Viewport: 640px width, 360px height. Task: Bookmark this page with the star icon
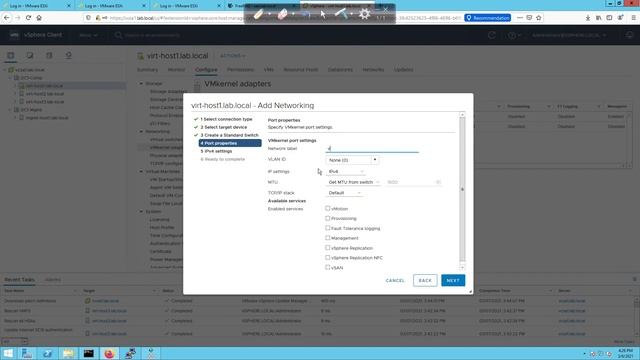click(539, 18)
